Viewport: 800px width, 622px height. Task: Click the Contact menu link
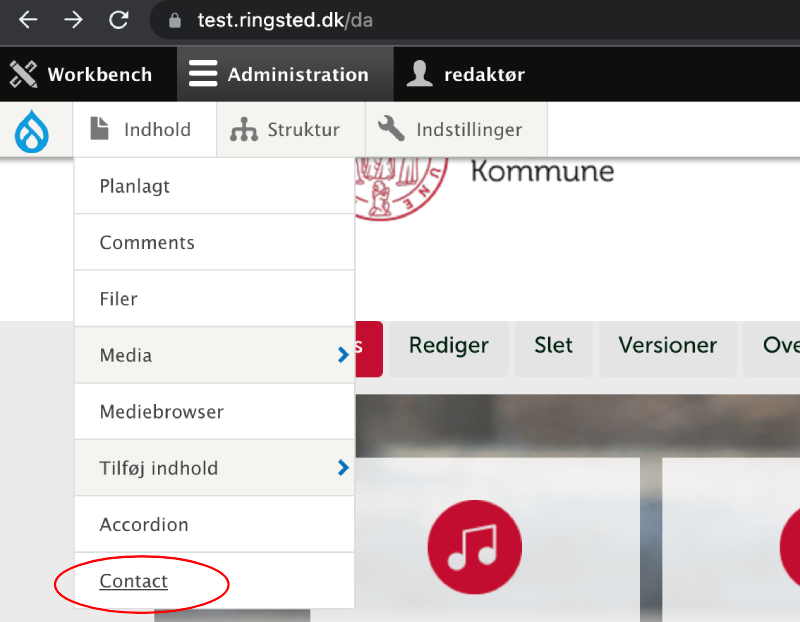134,581
